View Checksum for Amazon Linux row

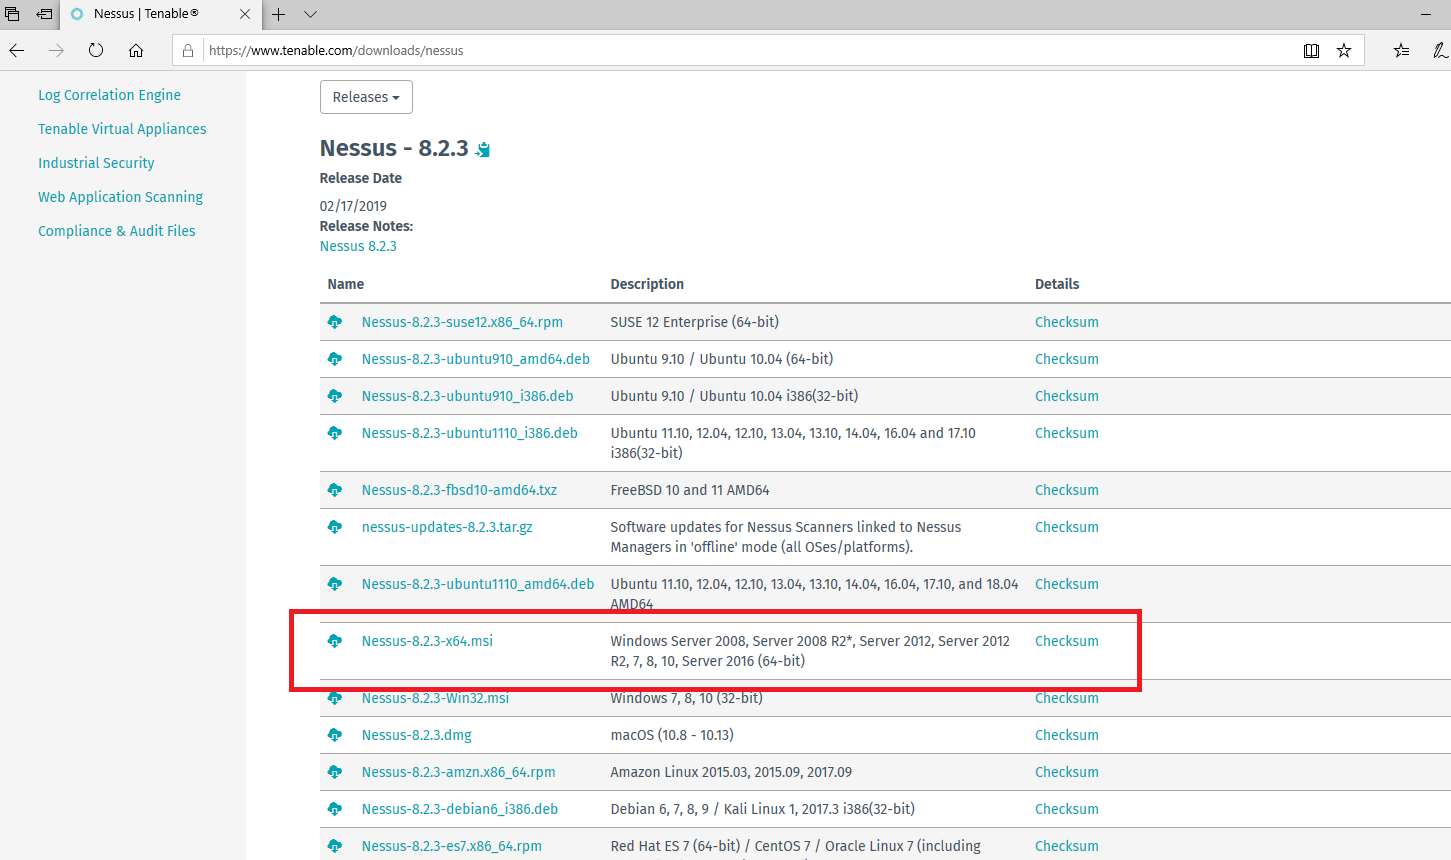click(1067, 772)
